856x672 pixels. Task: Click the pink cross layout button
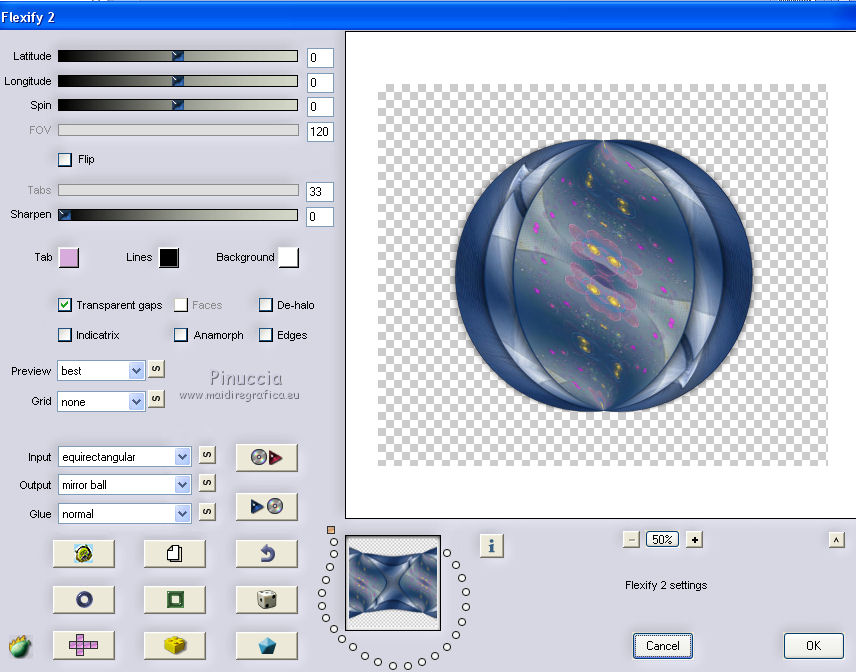tap(84, 645)
